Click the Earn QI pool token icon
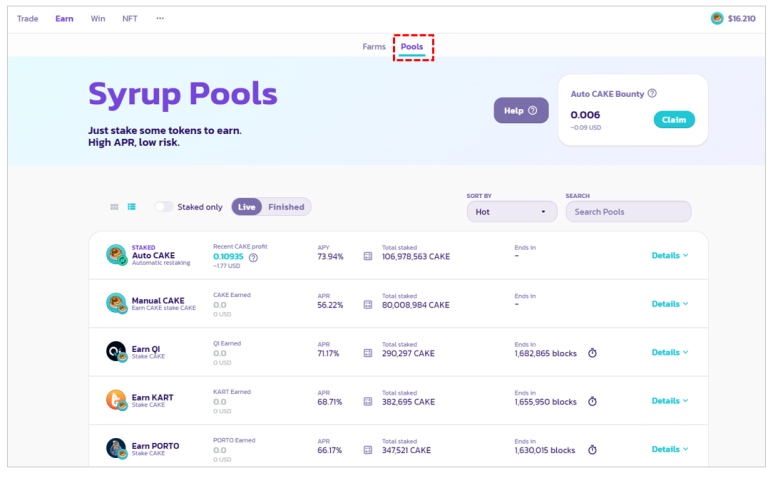773x478 pixels. pyautogui.click(x=116, y=351)
